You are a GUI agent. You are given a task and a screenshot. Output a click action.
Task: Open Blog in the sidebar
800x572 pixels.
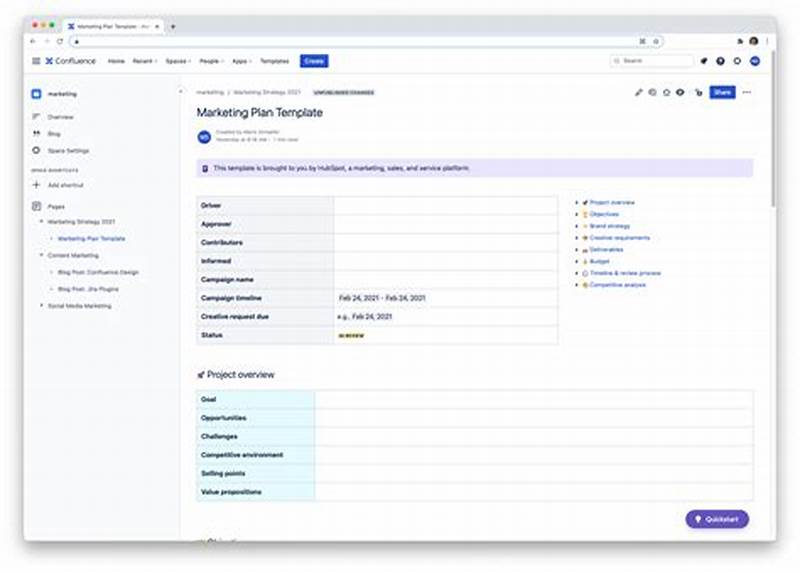click(54, 134)
